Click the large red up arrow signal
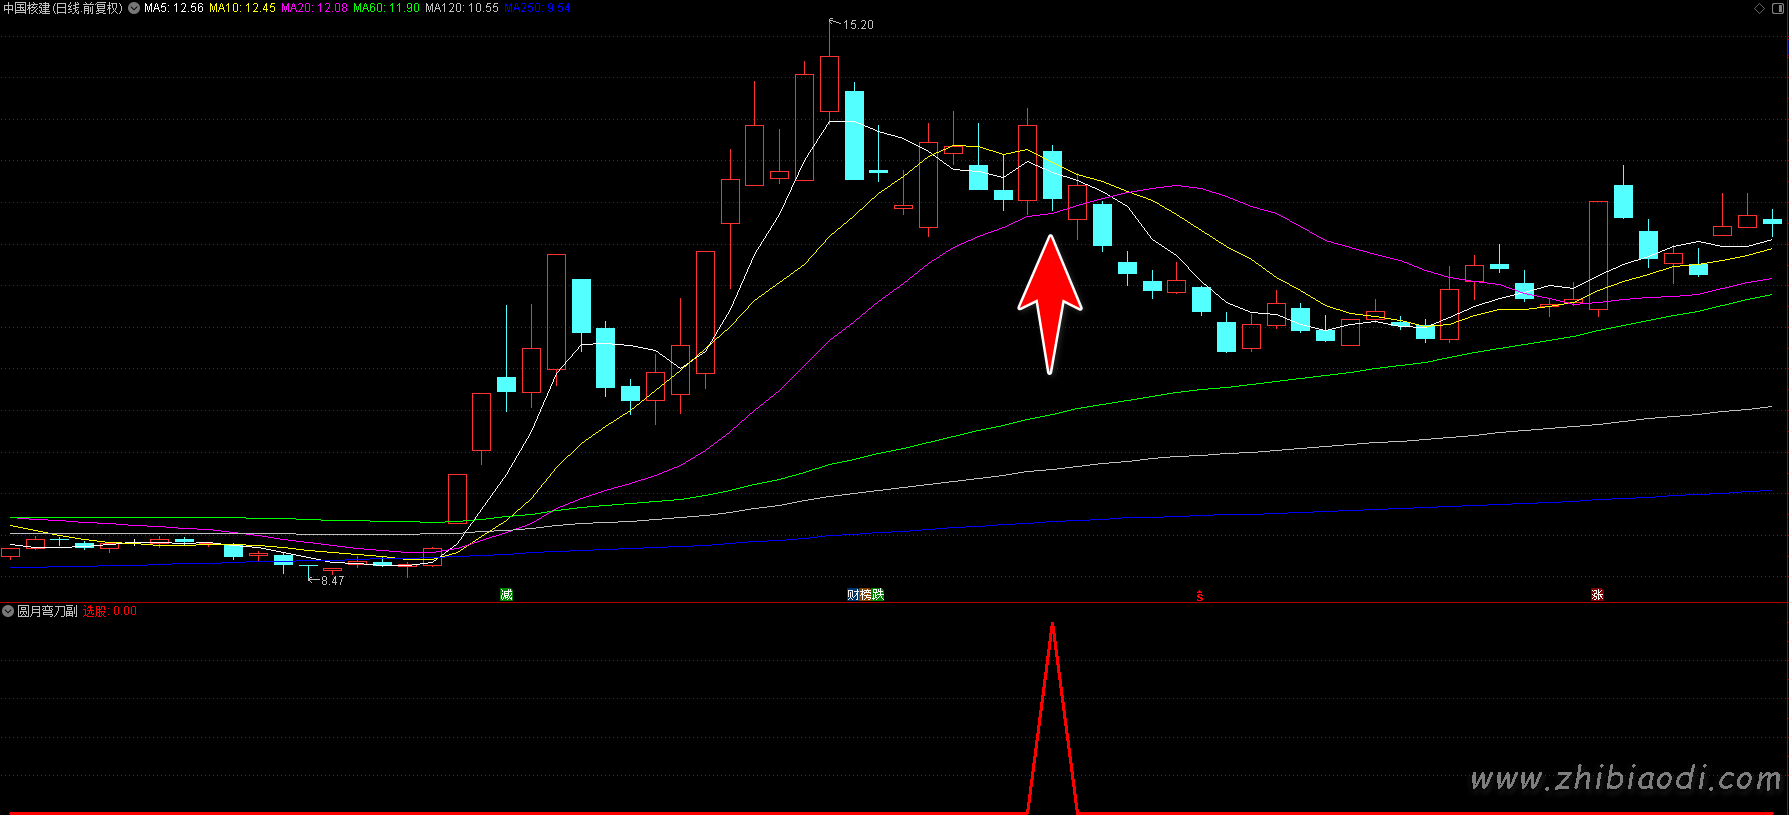This screenshot has width=1789, height=815. click(x=1050, y=302)
